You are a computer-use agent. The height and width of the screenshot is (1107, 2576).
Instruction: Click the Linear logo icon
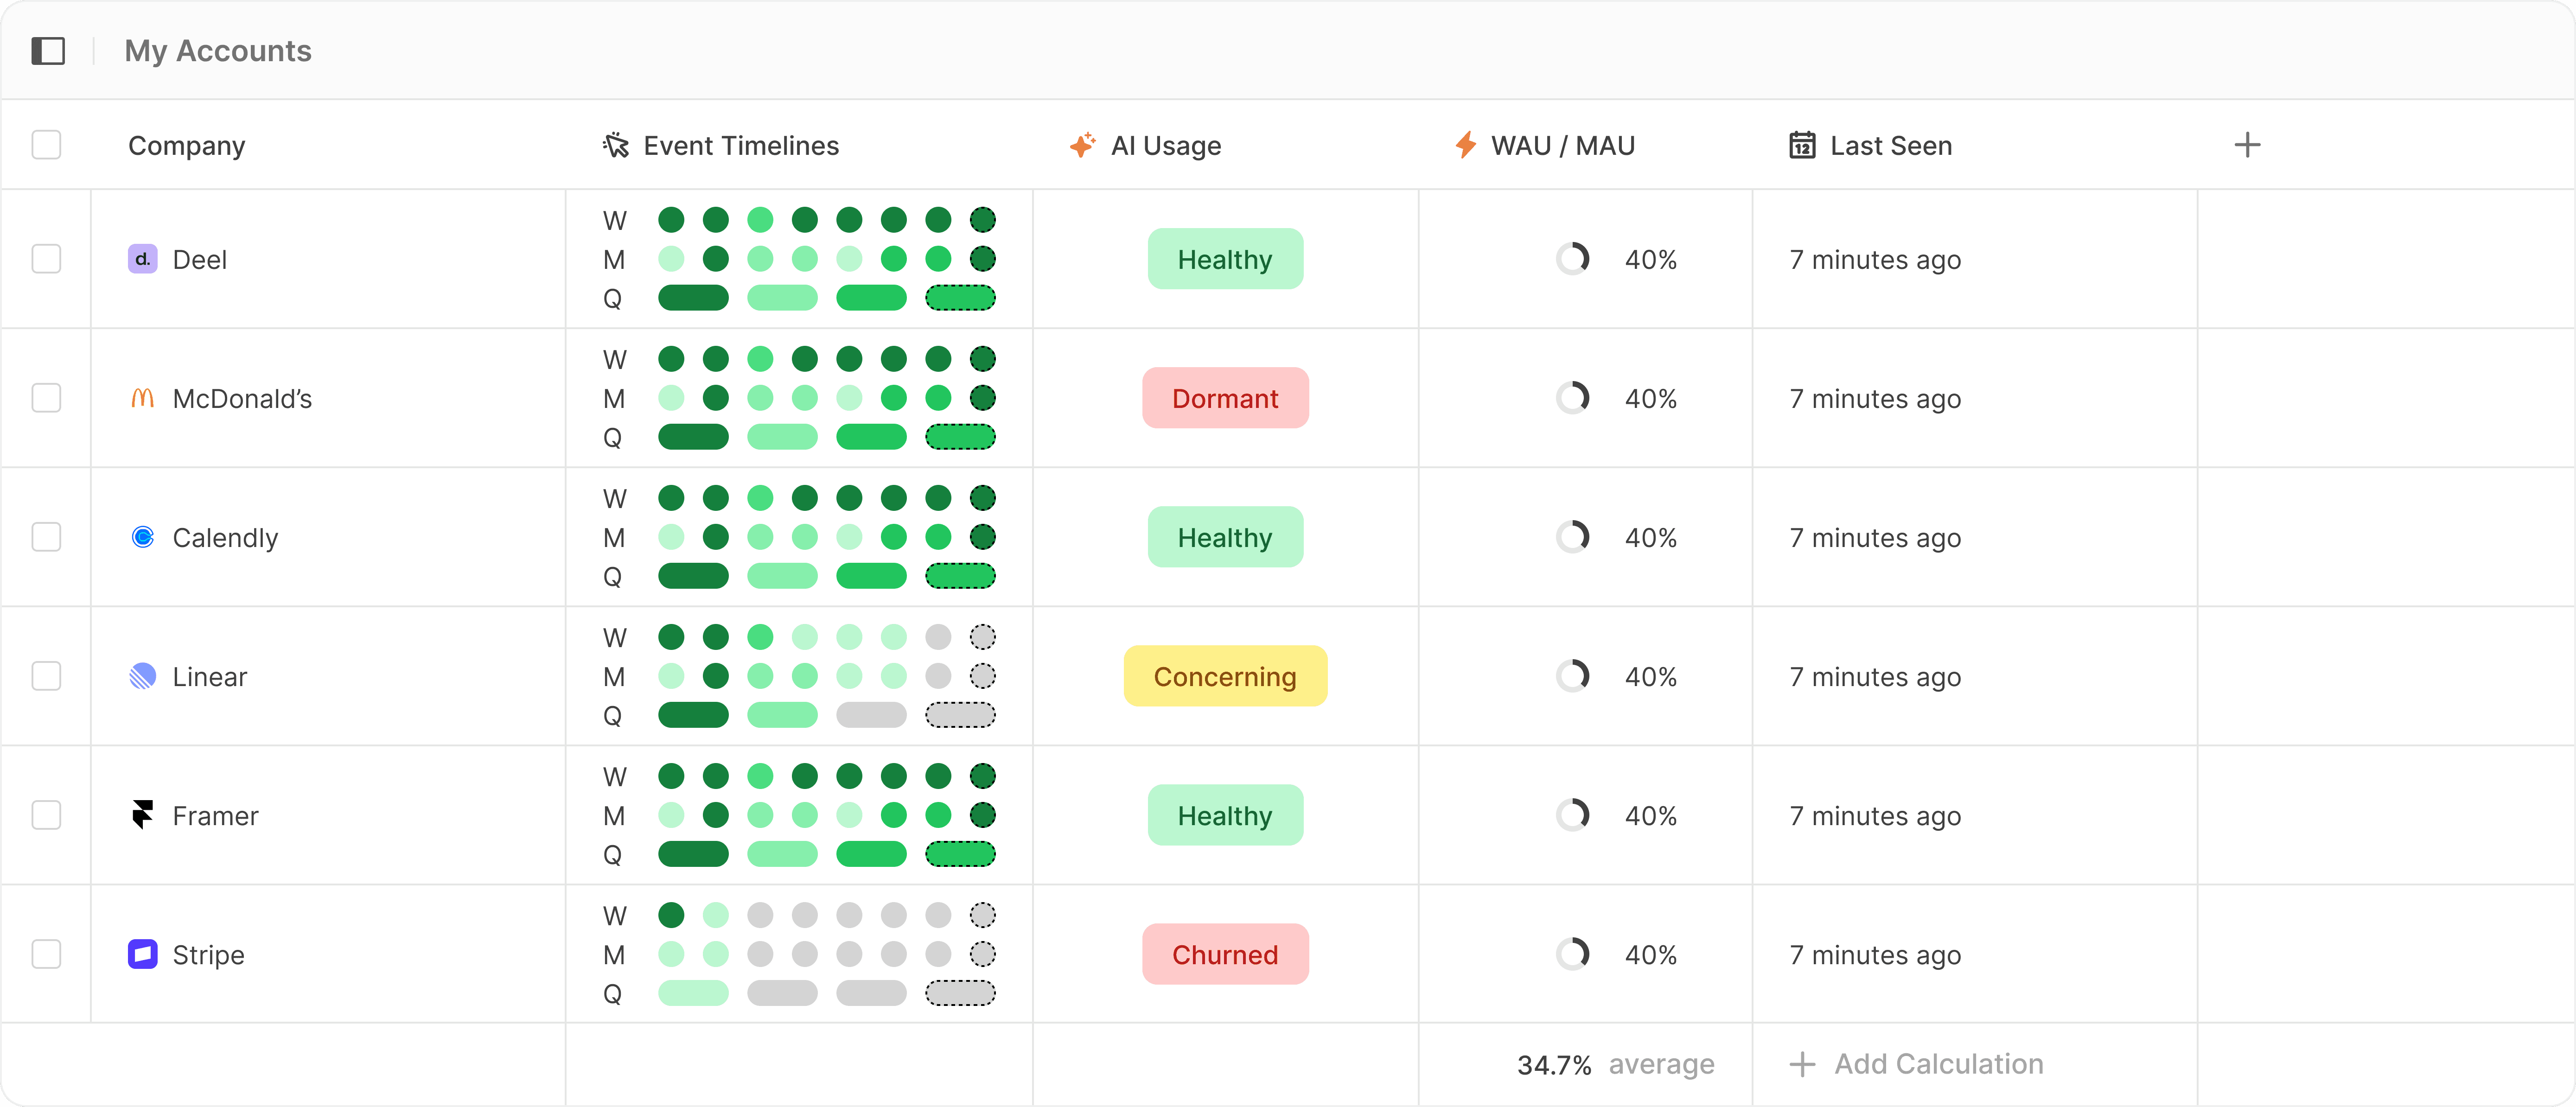(x=142, y=676)
